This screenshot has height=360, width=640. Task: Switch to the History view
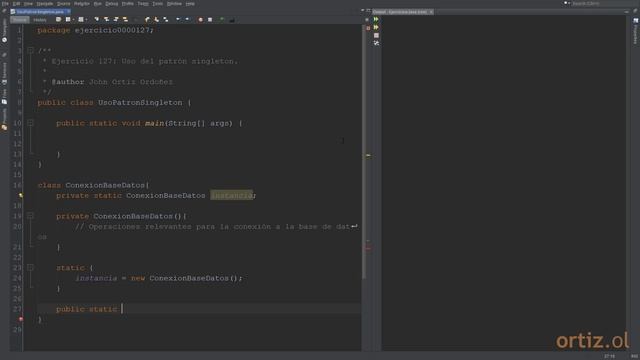(40, 20)
